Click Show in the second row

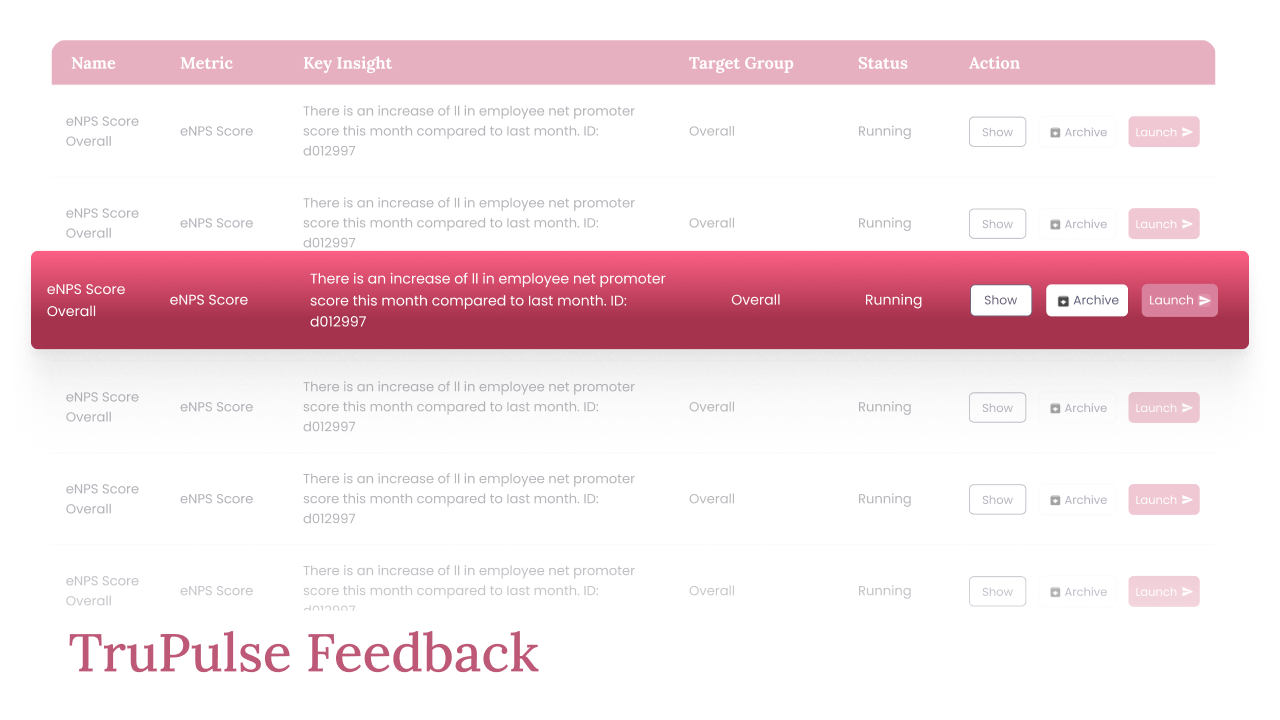(x=997, y=224)
